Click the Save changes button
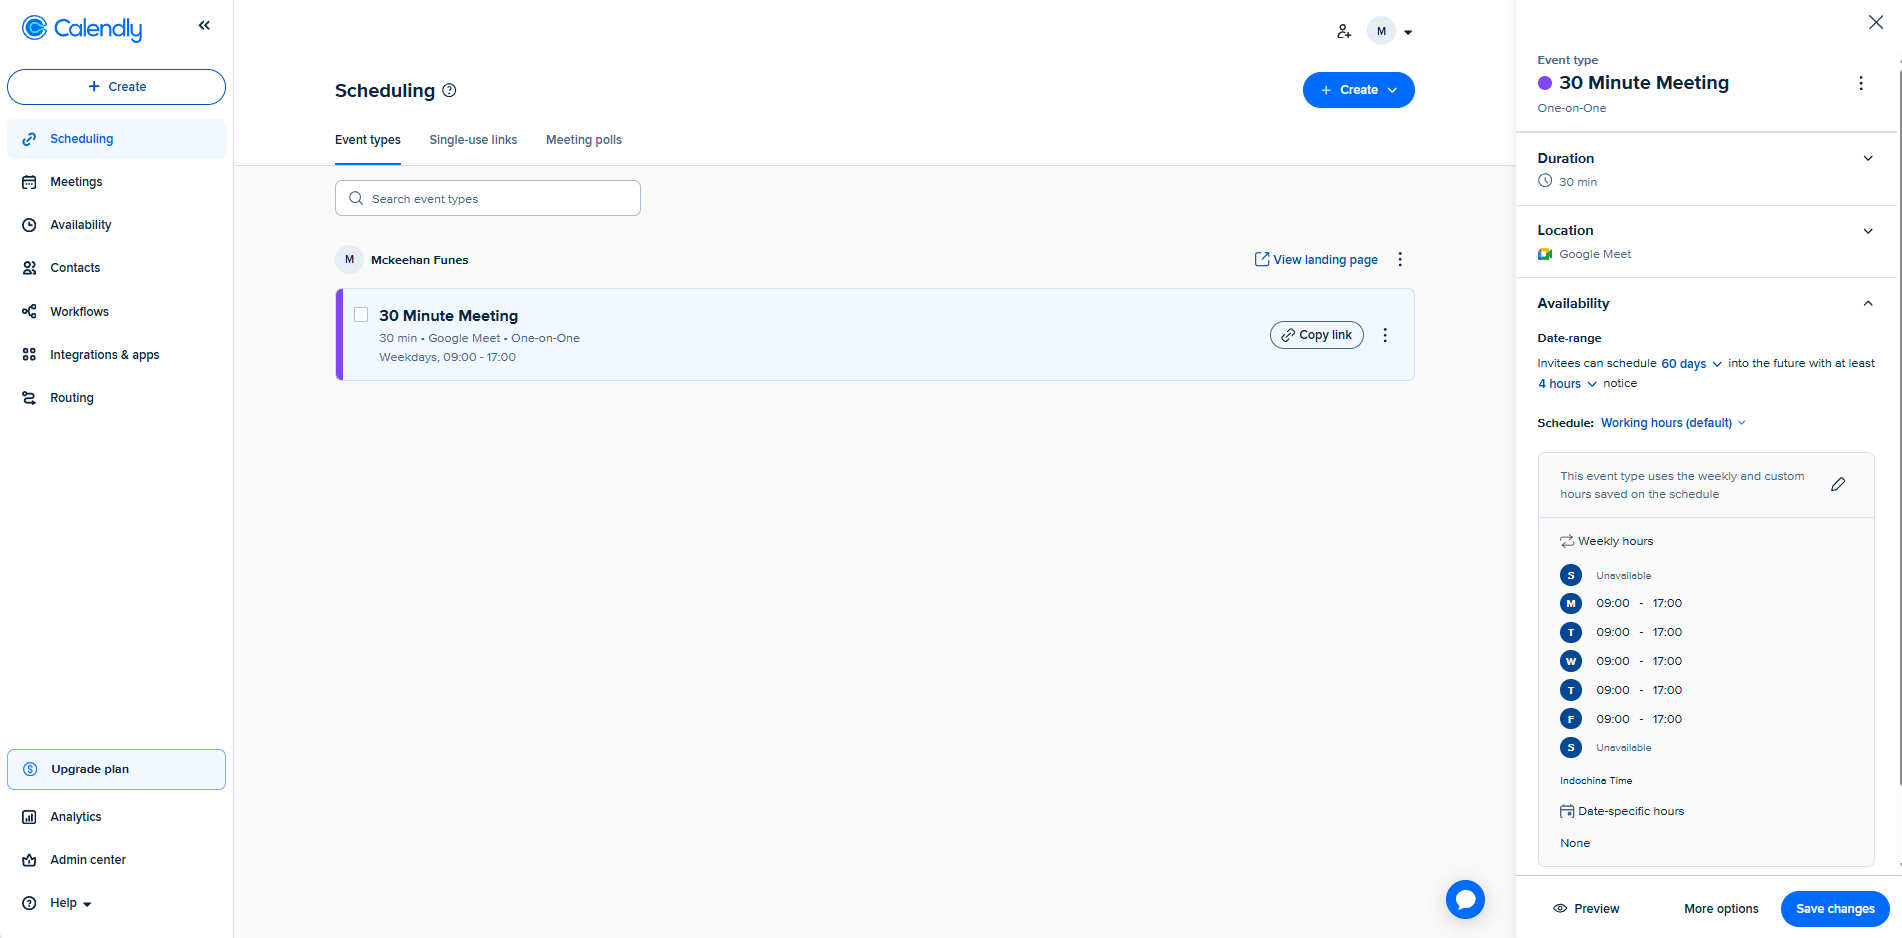Image resolution: width=1902 pixels, height=938 pixels. point(1835,909)
